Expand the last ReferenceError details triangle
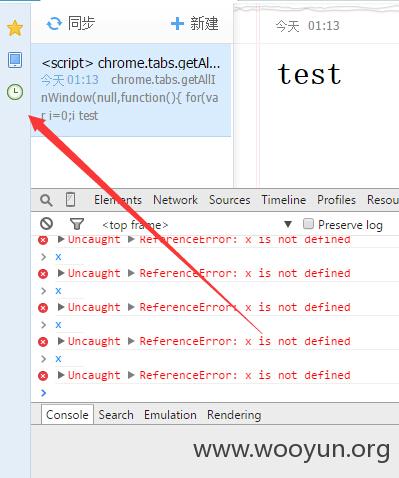 click(131, 375)
